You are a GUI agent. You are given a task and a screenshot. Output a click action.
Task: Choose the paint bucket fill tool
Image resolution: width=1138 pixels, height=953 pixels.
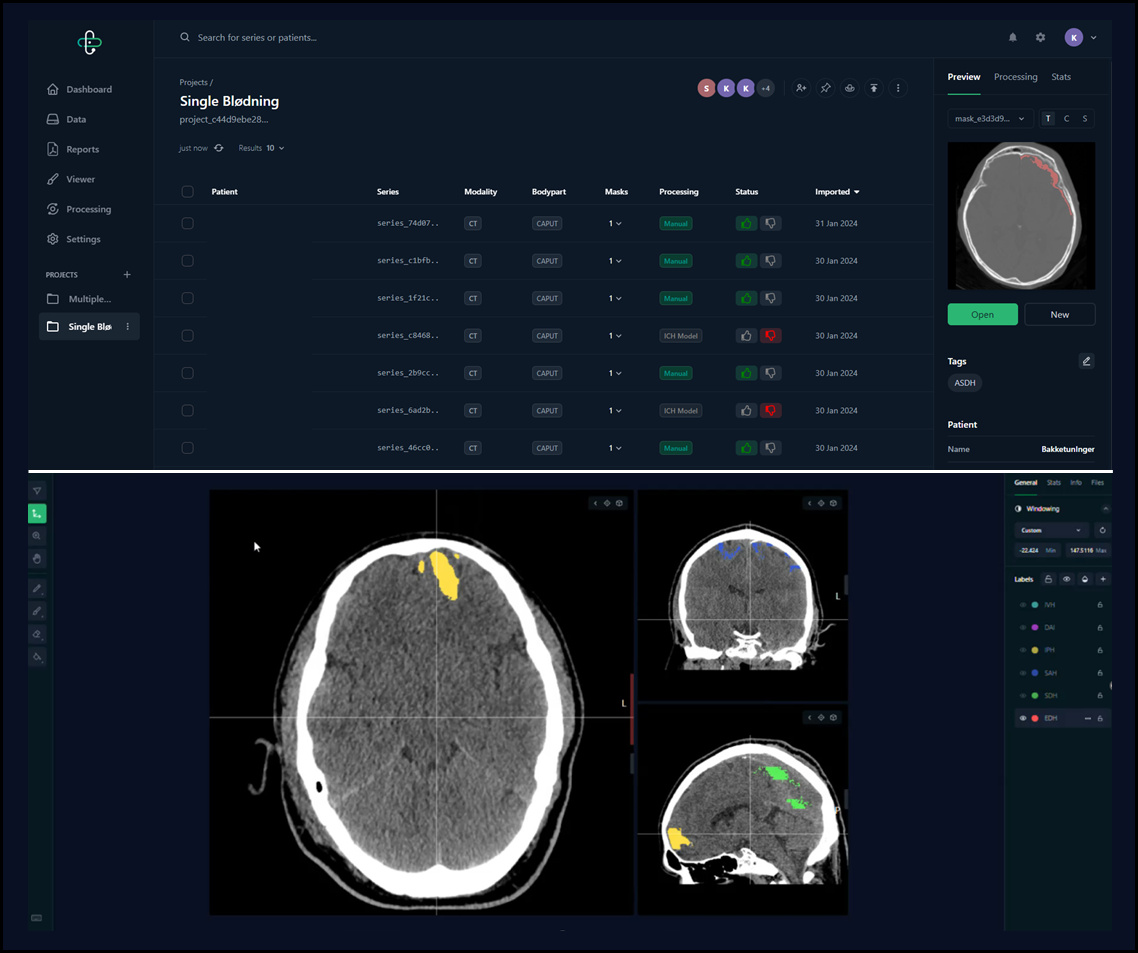click(x=37, y=657)
